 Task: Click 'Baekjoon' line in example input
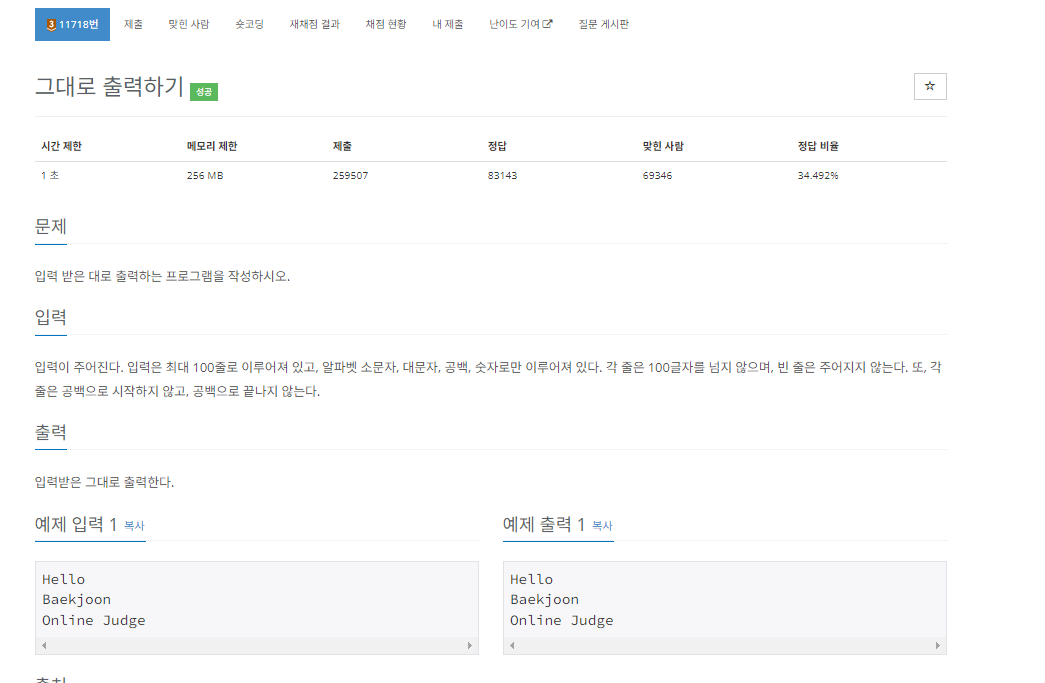pos(77,600)
